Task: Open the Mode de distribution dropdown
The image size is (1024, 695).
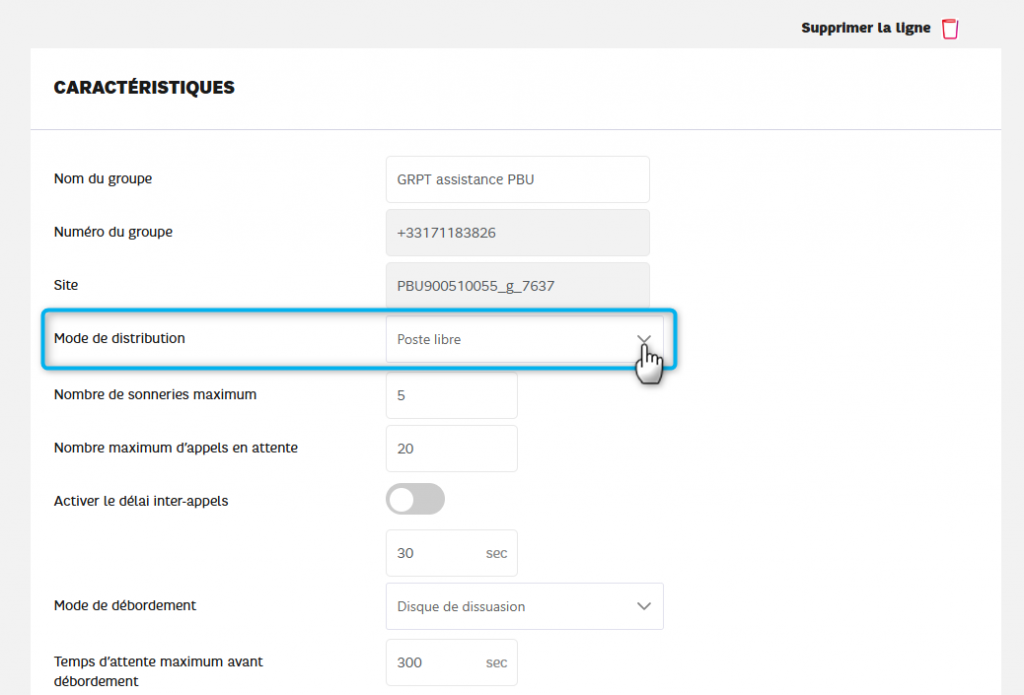Action: coord(524,340)
